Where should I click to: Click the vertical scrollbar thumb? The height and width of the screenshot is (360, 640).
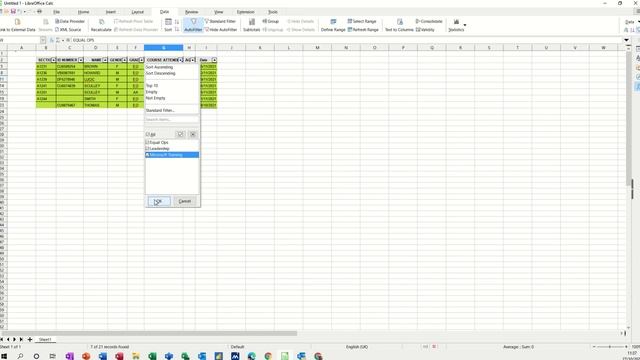click(629, 118)
